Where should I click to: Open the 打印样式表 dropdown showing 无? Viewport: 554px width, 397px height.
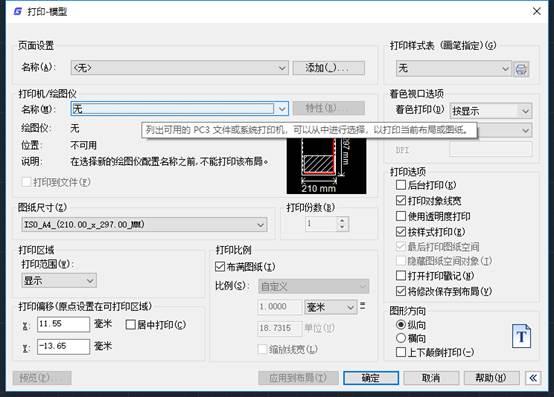click(454, 68)
